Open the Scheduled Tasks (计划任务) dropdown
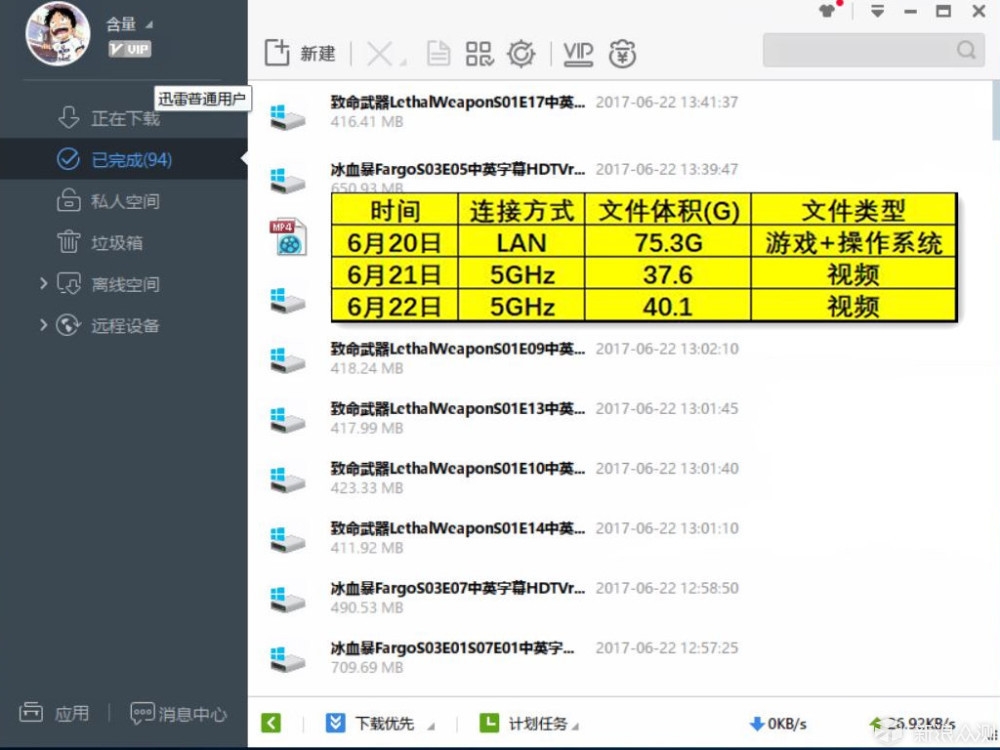Viewport: 1000px width, 750px height. [529, 723]
